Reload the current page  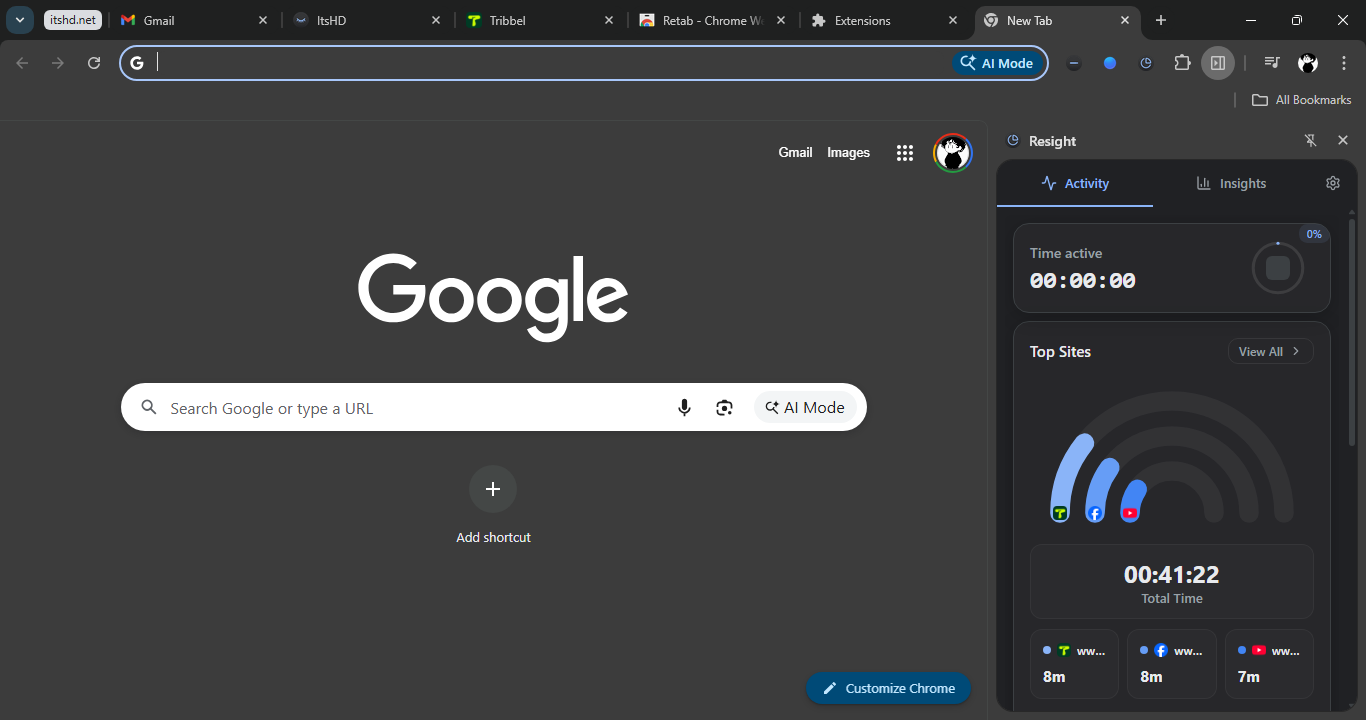[x=94, y=63]
